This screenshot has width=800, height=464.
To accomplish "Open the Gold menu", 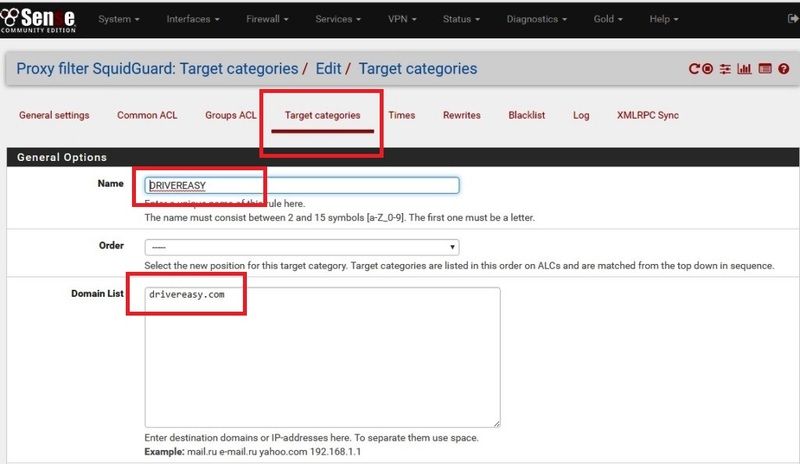I will tap(608, 19).
